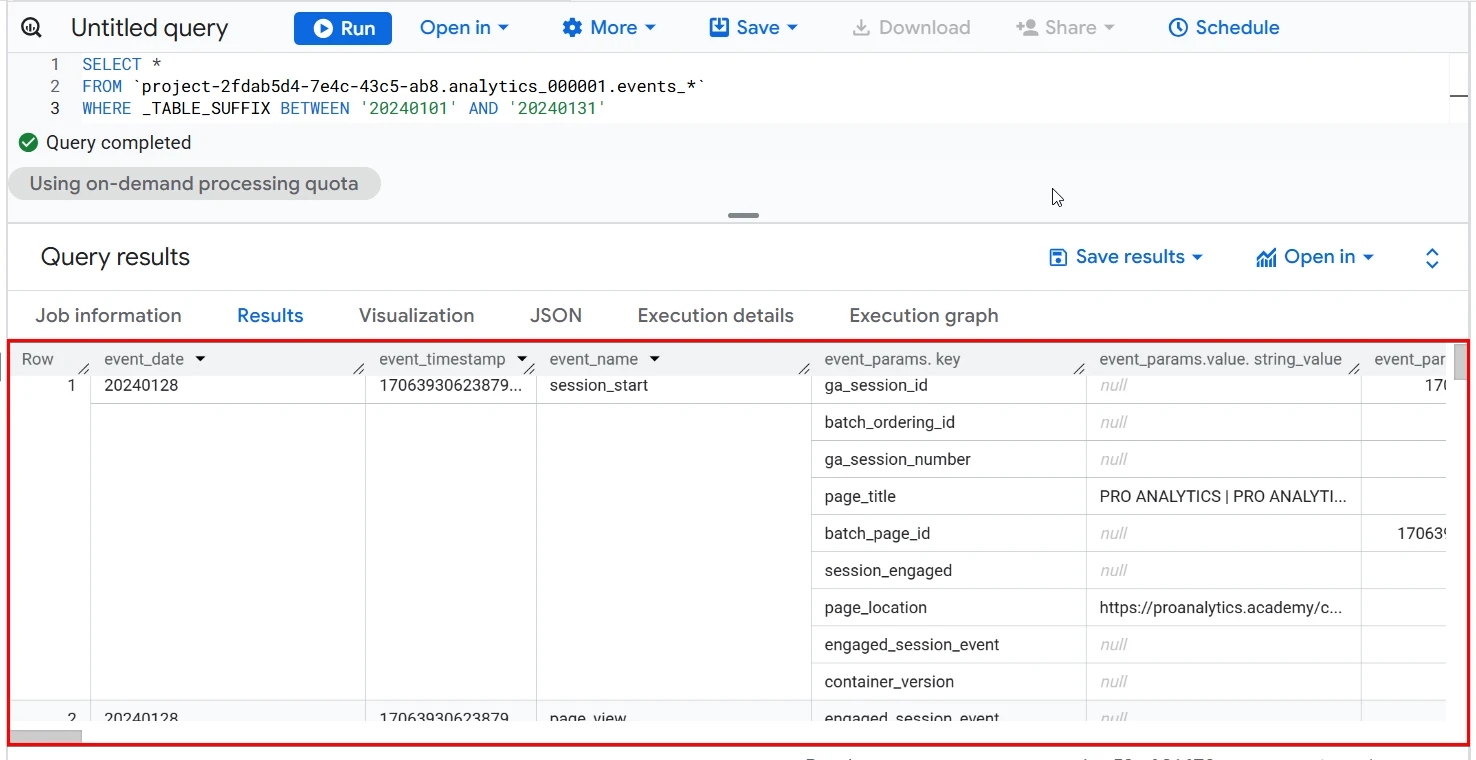Expand or collapse the results pane
Viewport: 1476px width, 760px height.
[1432, 258]
